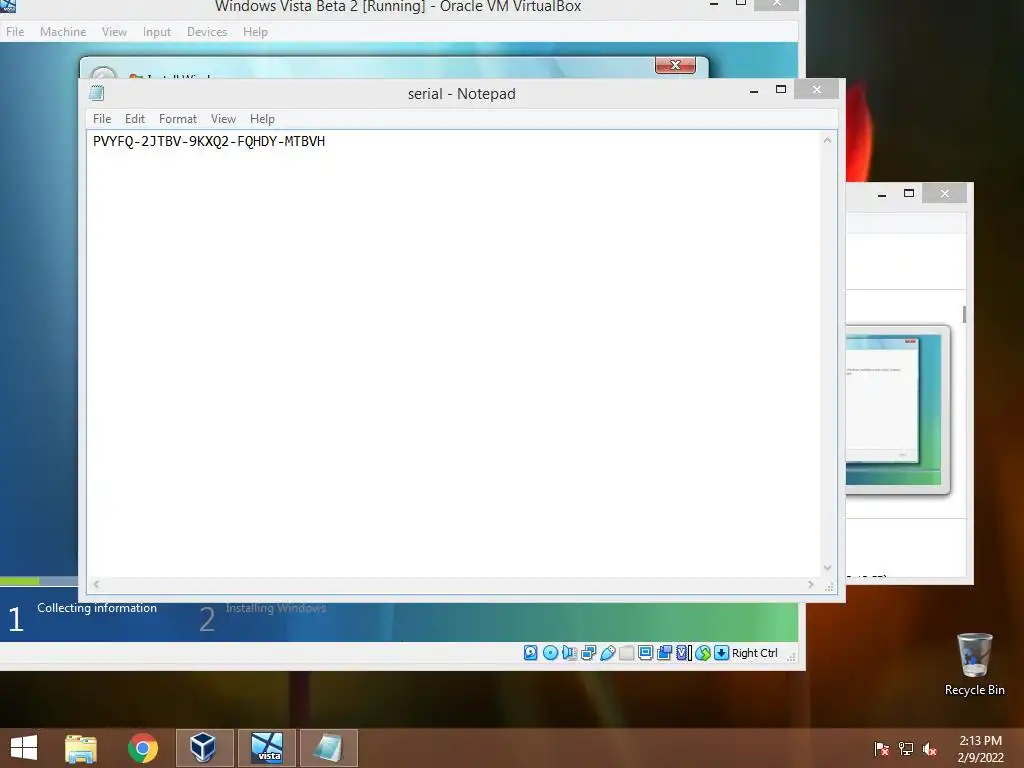The image size is (1024, 768).
Task: Click Notepad horizontal scrollbar right arrow
Action: click(810, 584)
